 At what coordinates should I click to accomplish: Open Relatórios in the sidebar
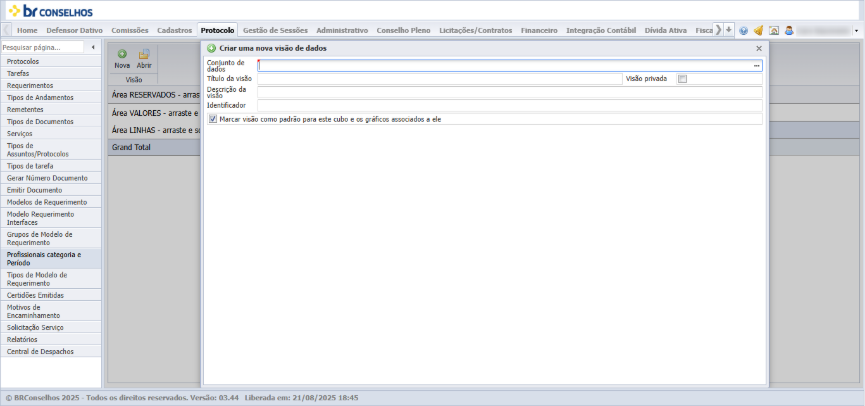tap(51, 340)
